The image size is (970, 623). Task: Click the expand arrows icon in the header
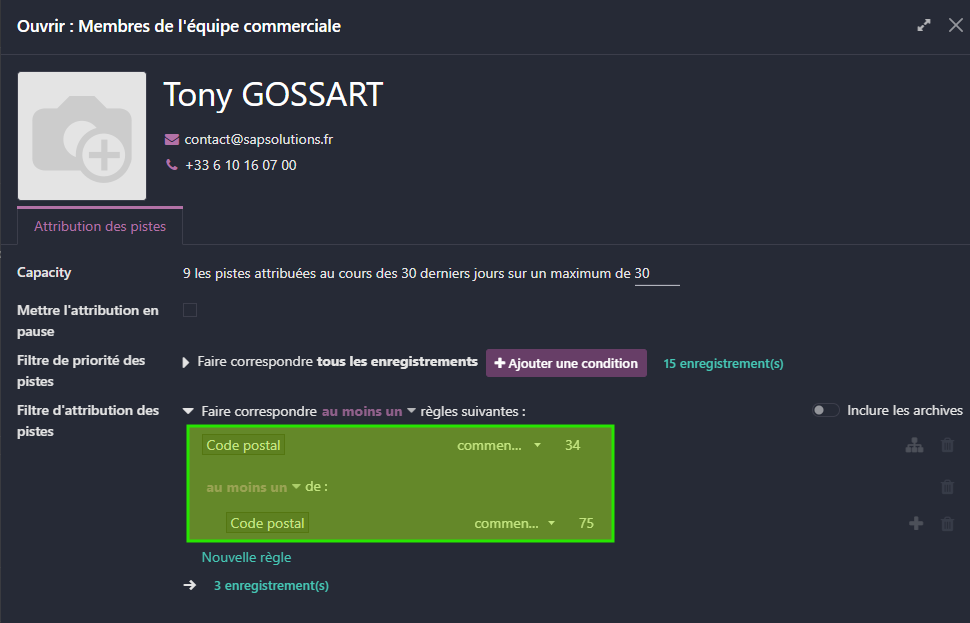coord(923,25)
